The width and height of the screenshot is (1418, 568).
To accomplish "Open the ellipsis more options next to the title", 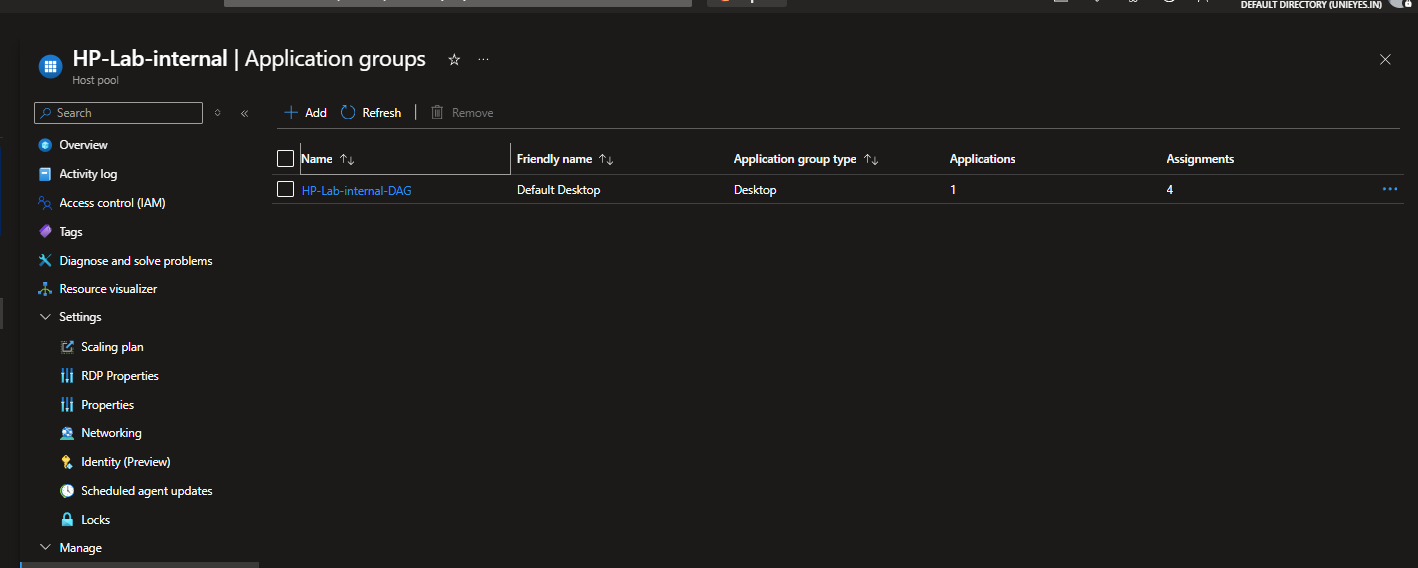I will 483,60.
